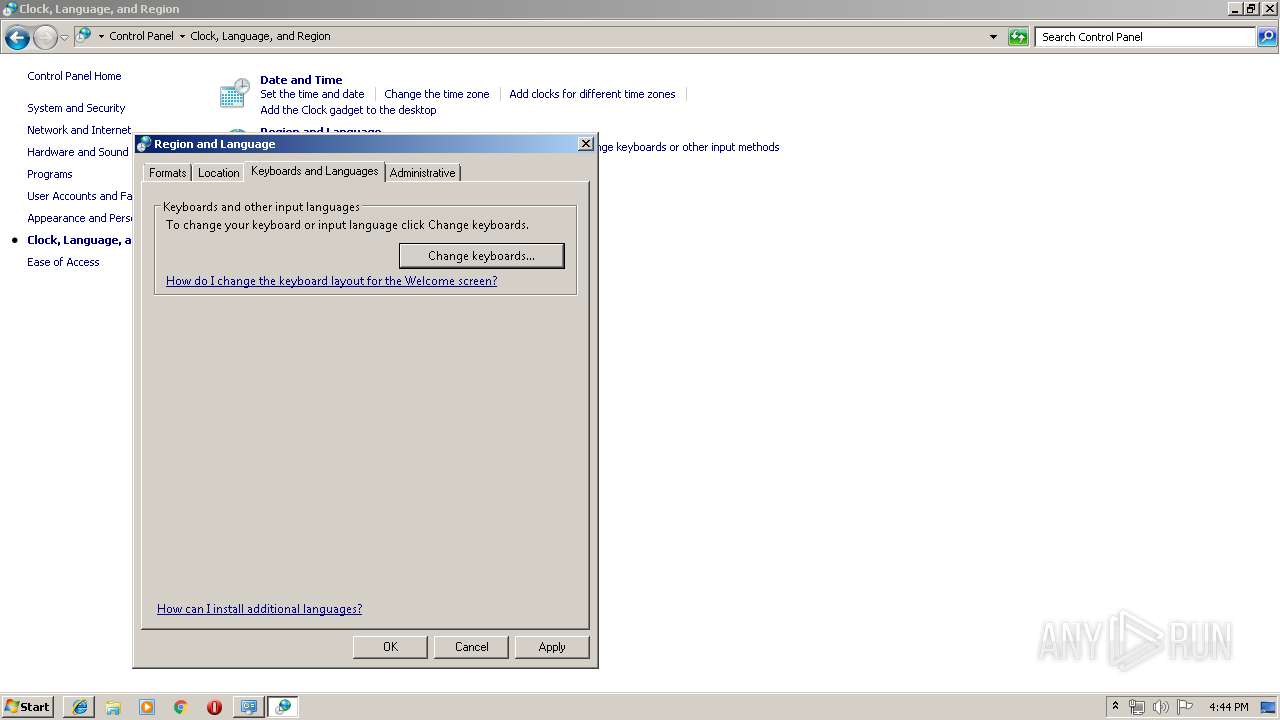Launch Windows Media Player from taskbar
Viewport: 1280px width, 720px height.
tap(147, 707)
